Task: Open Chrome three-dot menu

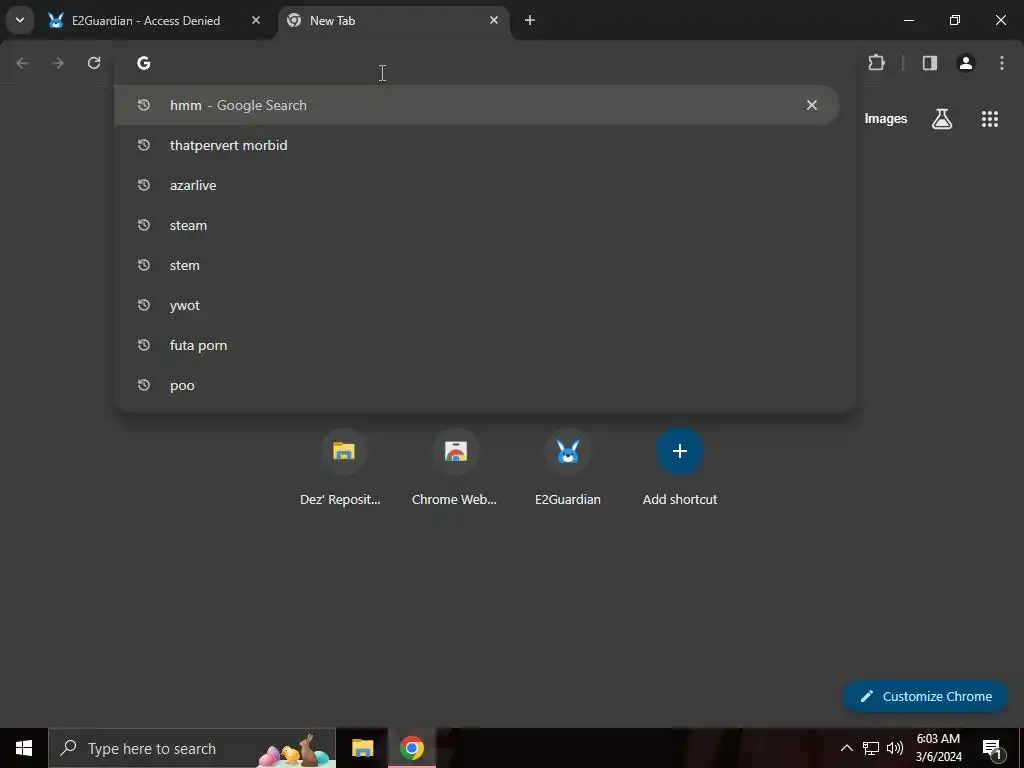Action: click(x=1002, y=63)
